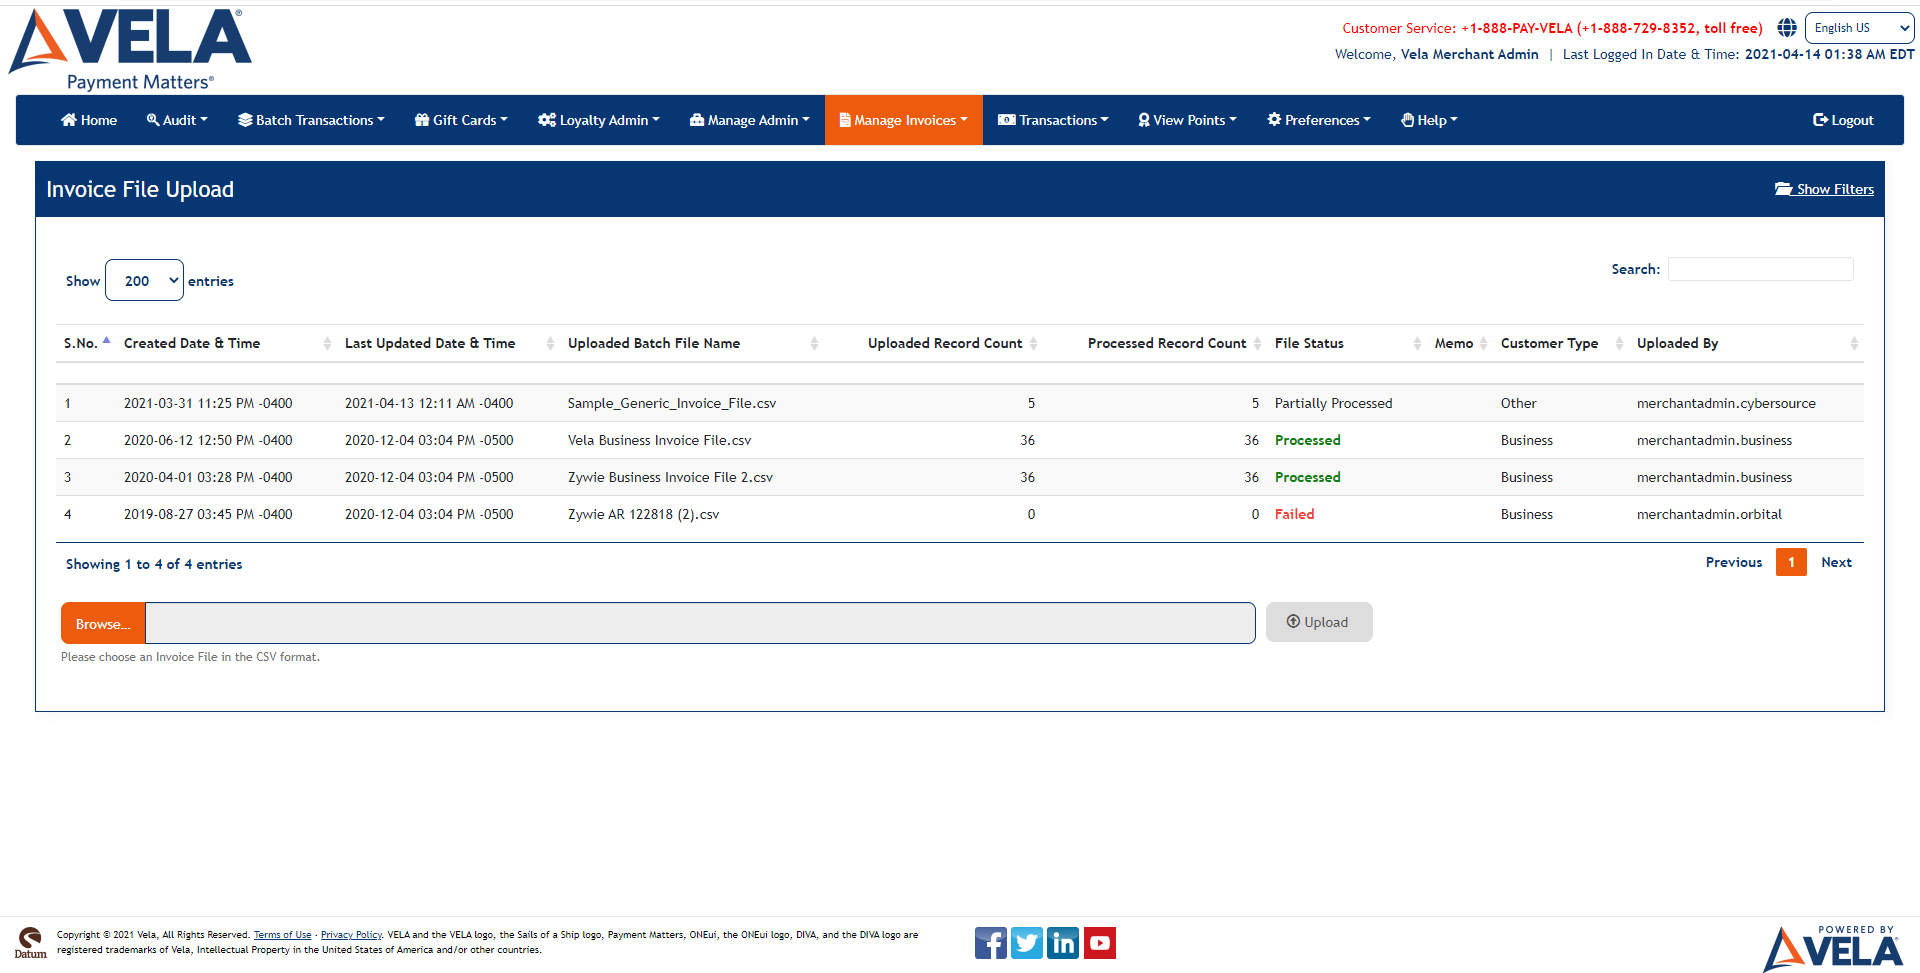Viewport: 1920px width, 973px height.
Task: Open the Manage Invoices menu
Action: pos(904,120)
